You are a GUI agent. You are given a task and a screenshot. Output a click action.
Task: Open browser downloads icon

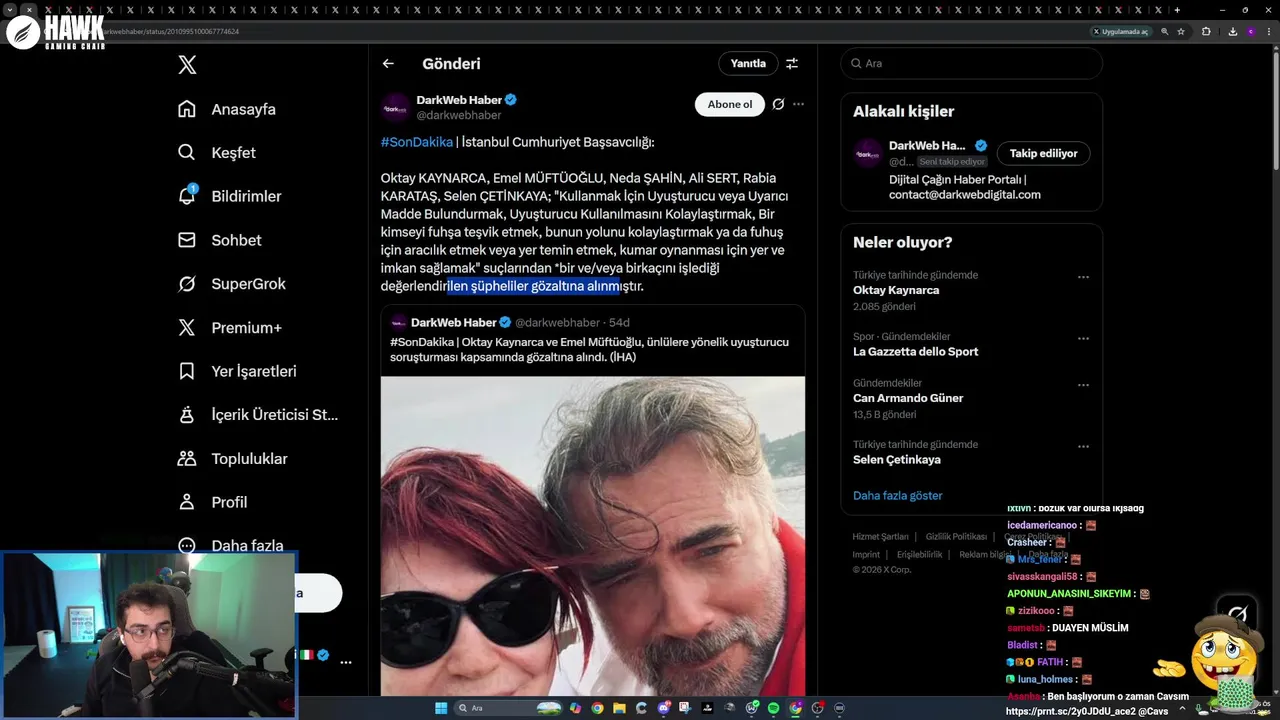pos(1233,31)
